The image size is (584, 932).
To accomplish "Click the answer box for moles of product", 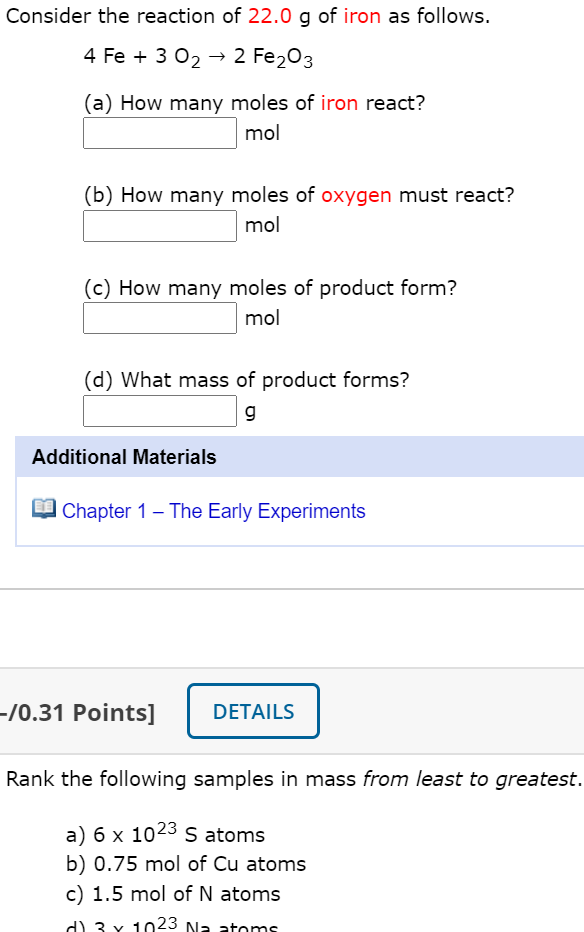I will tap(158, 318).
